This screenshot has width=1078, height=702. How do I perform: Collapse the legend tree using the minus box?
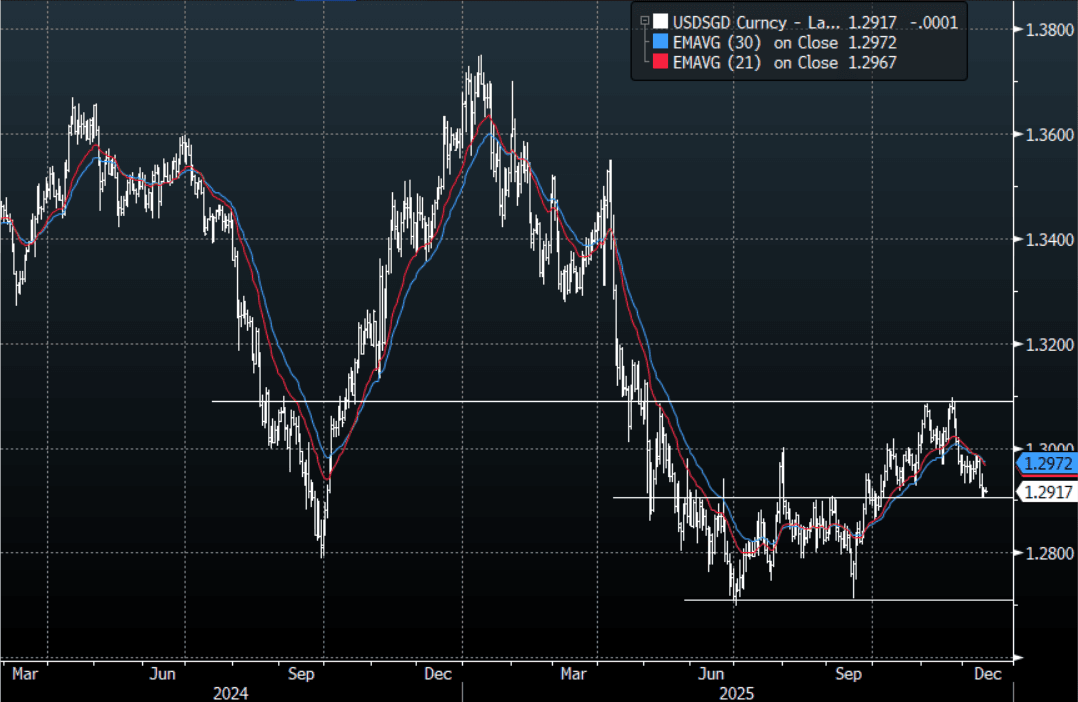(645, 20)
